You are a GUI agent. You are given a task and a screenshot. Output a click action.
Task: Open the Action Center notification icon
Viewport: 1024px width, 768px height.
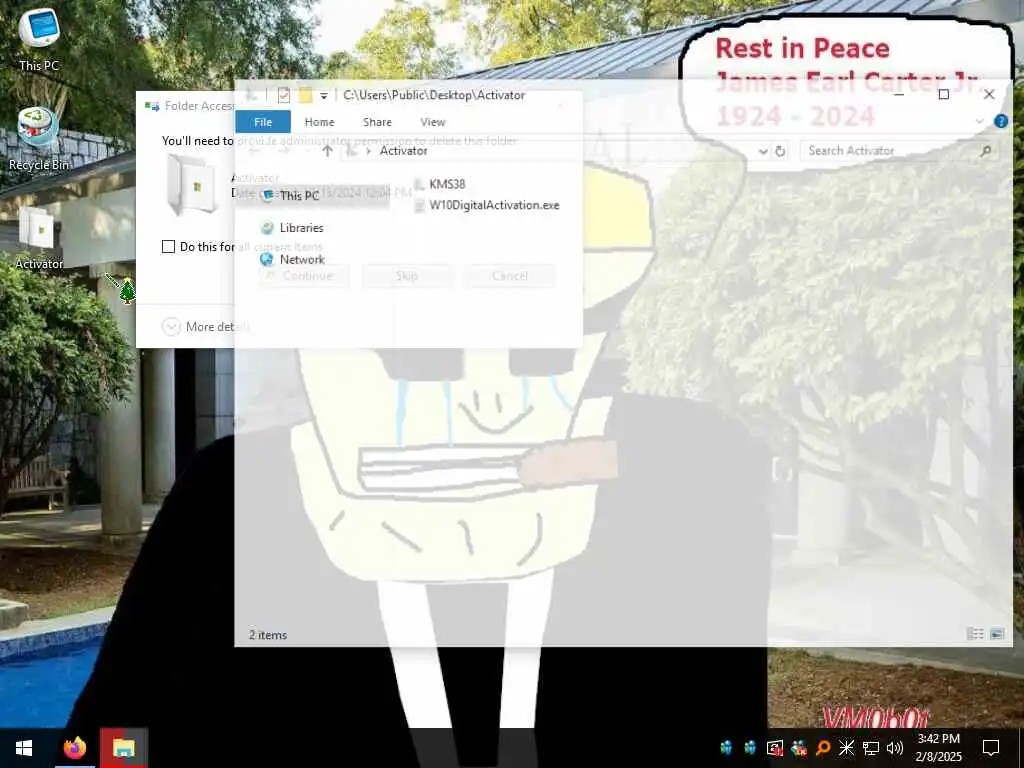[991, 748]
